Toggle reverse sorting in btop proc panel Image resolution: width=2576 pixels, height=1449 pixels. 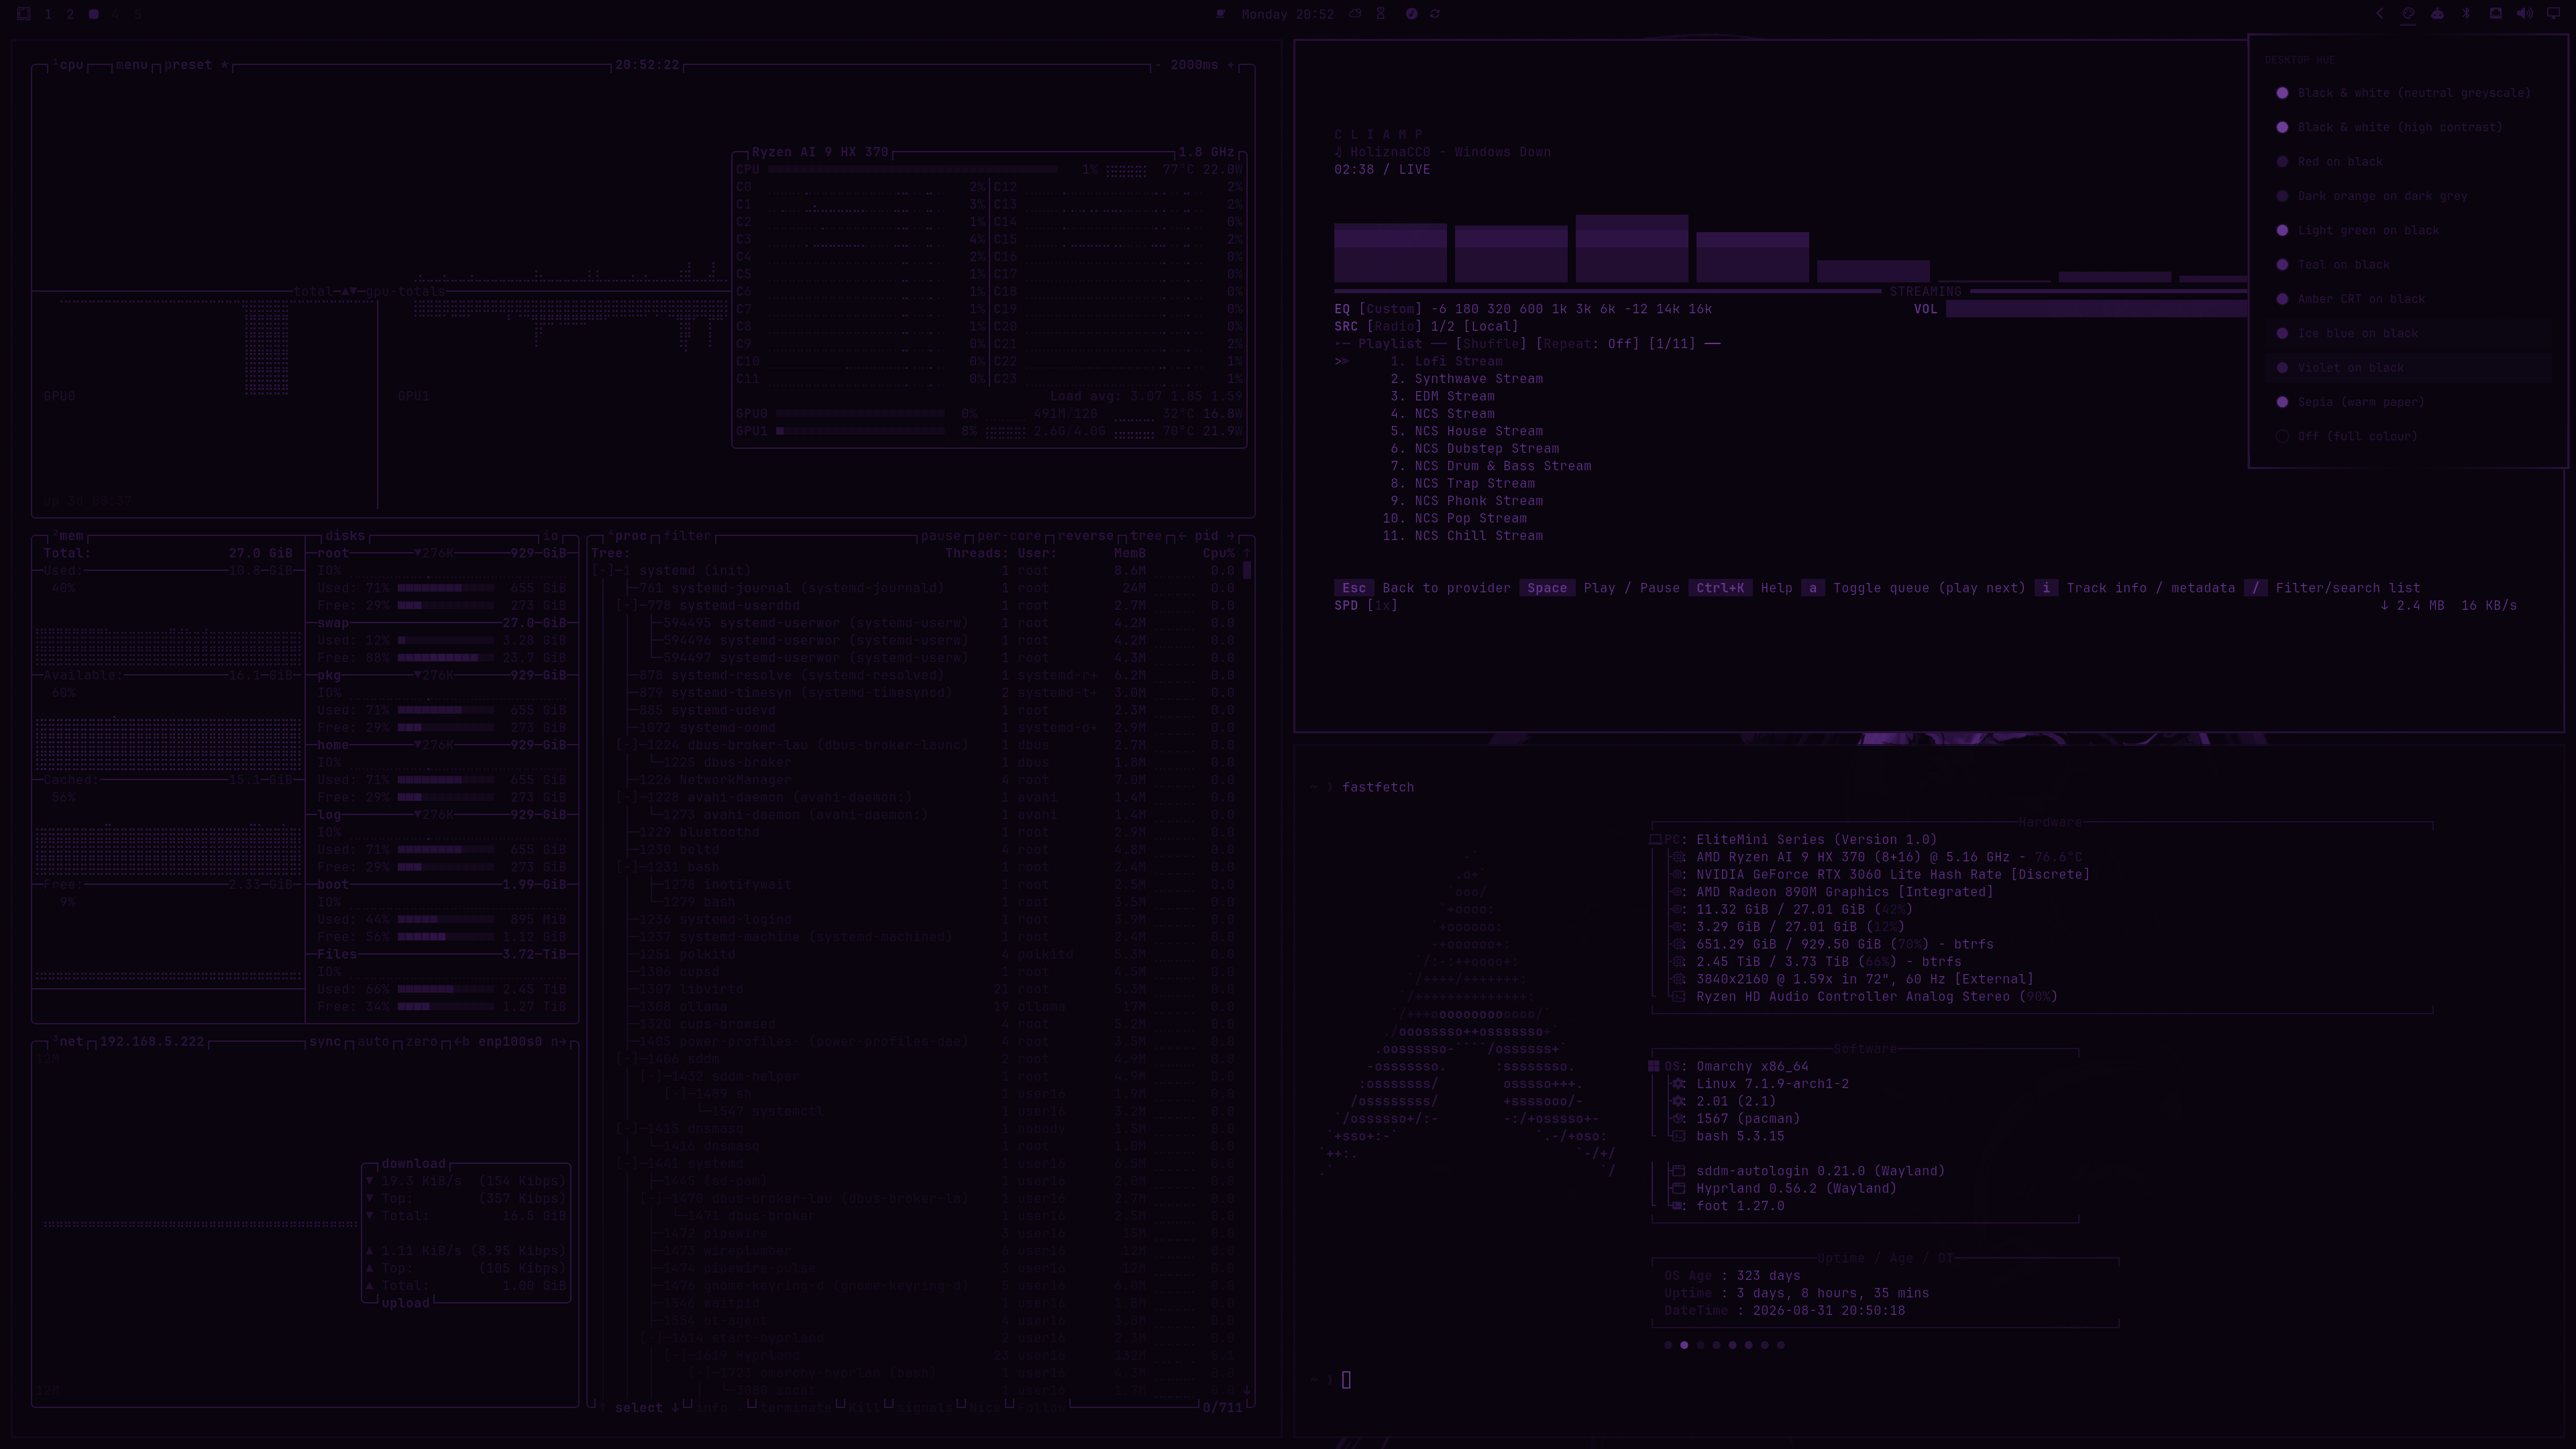click(1085, 536)
